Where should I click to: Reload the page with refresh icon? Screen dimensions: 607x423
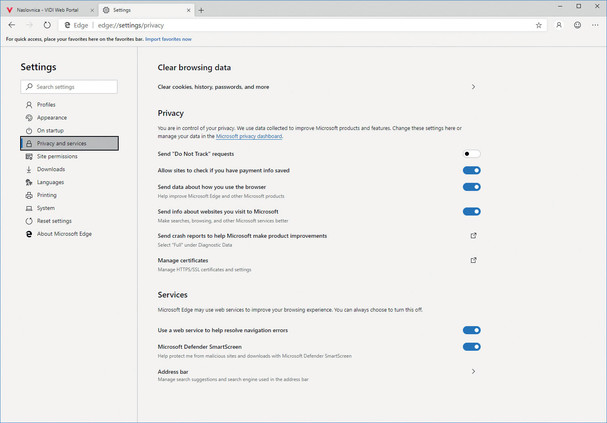[47, 25]
